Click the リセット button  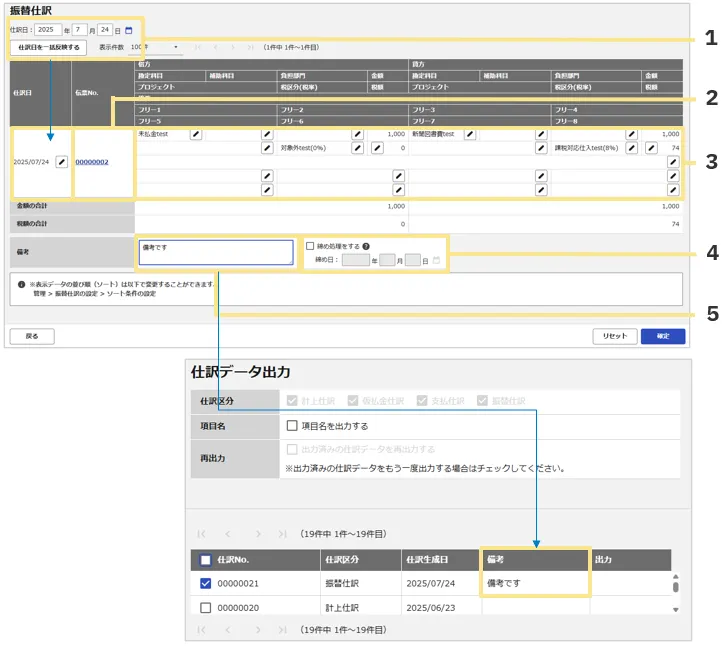click(614, 336)
